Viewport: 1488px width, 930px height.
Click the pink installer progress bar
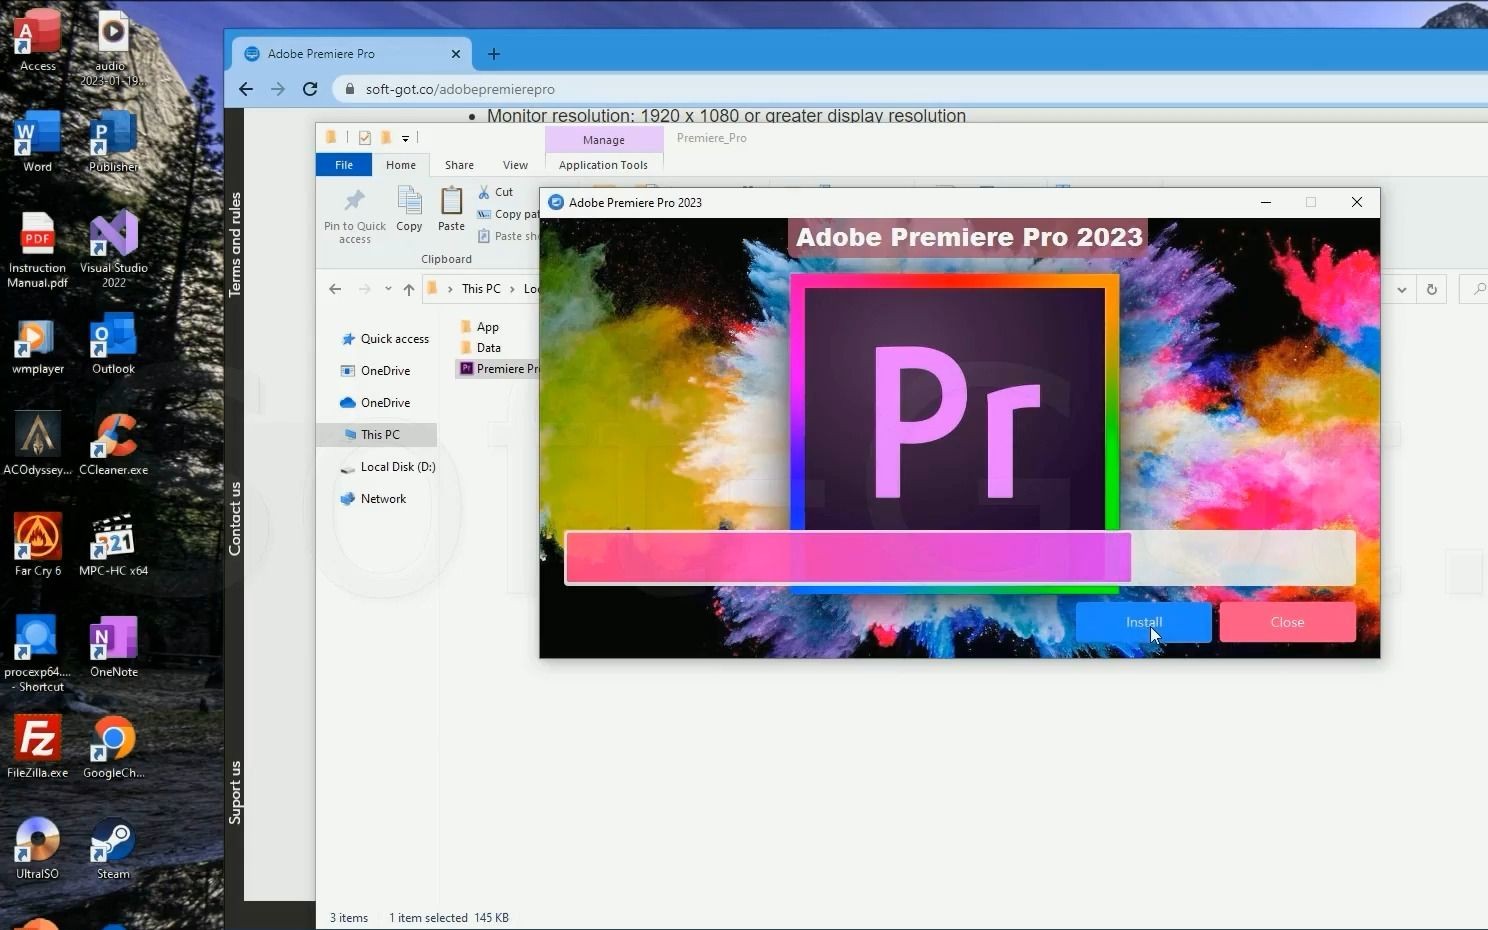pyautogui.click(x=960, y=558)
